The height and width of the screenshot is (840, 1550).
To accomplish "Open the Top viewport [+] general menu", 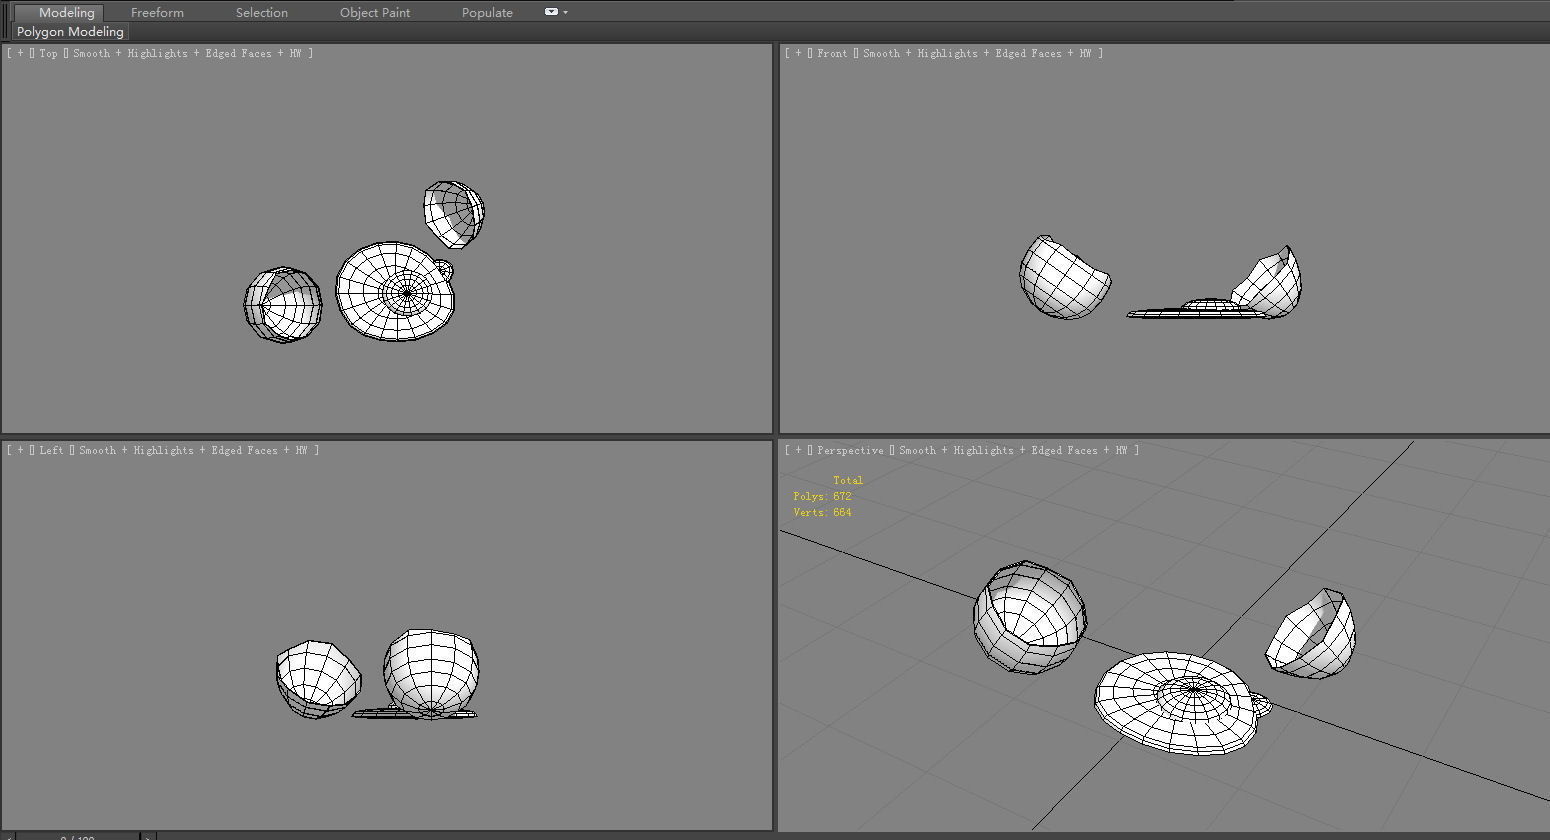I will [20, 53].
